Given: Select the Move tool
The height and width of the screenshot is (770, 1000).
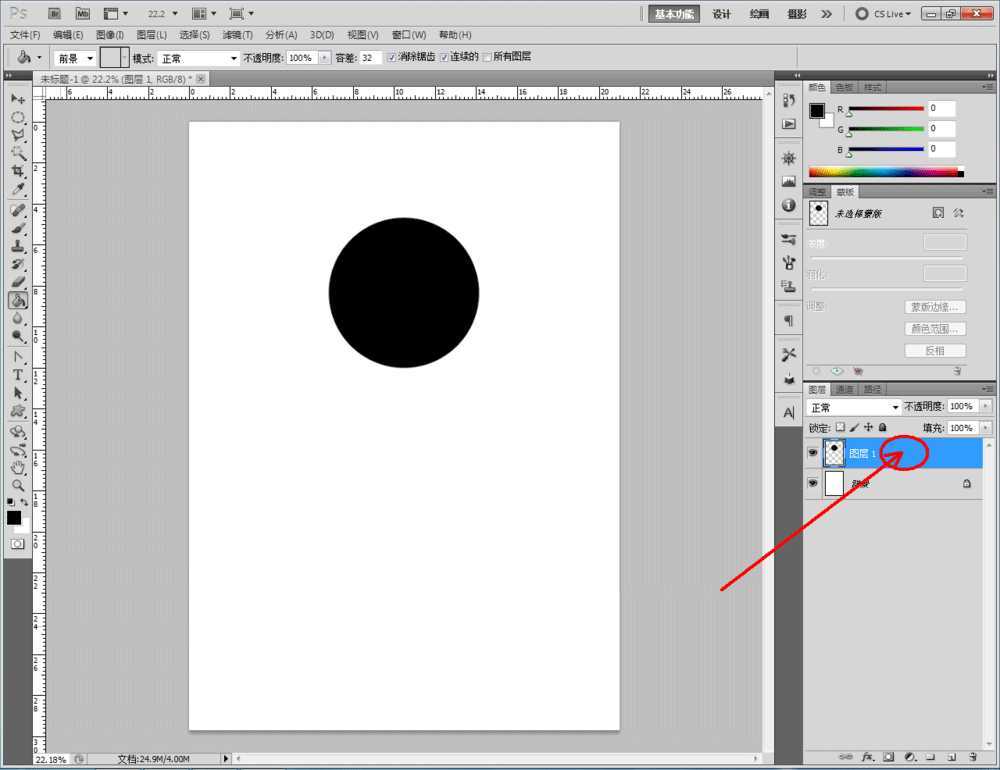Looking at the screenshot, I should (18, 98).
